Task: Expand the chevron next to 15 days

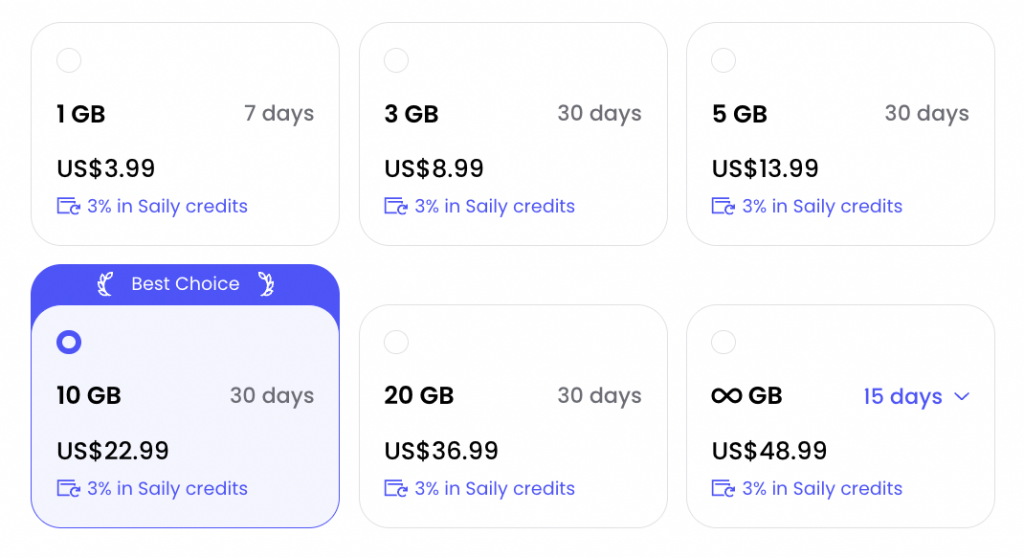Action: tap(961, 396)
